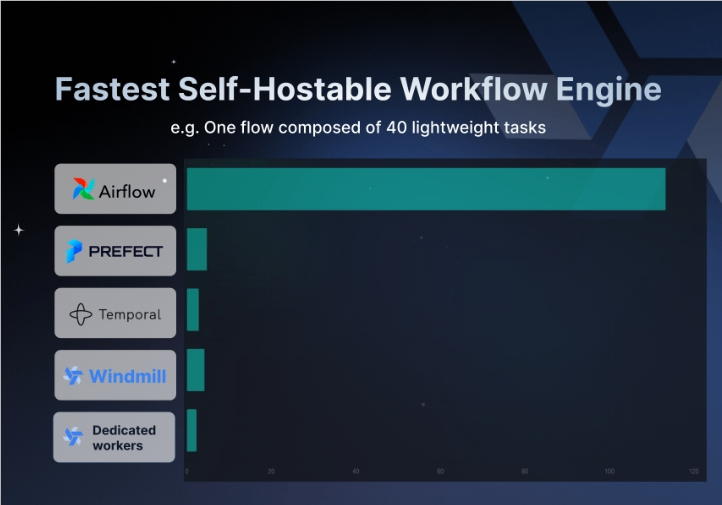Click the Fastest Self-Hostable Workflow Engine title

[x=358, y=89]
